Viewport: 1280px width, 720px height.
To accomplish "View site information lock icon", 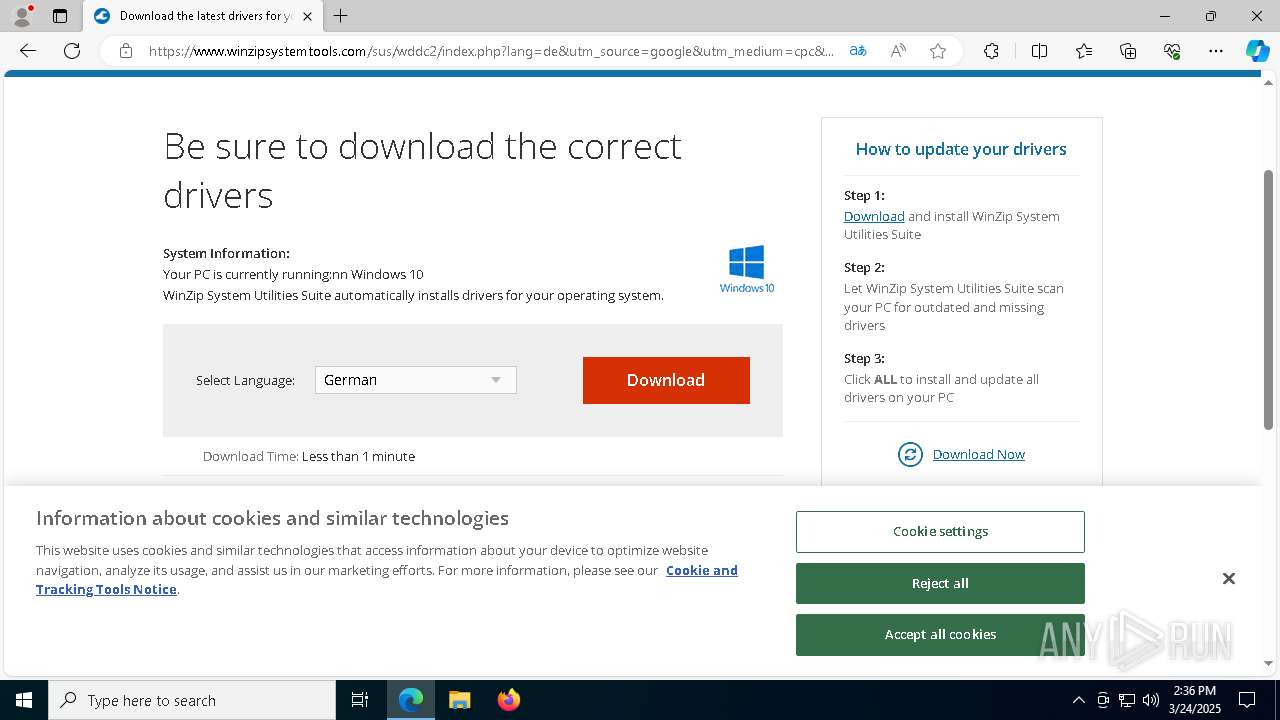I will (126, 51).
